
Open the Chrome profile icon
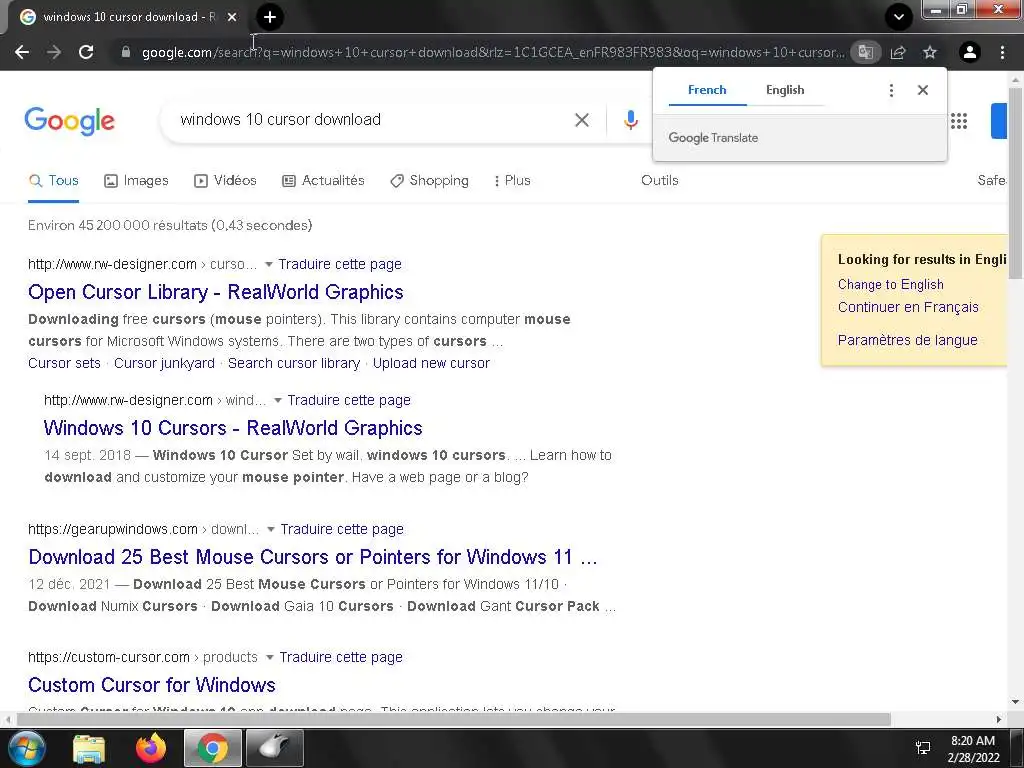pos(970,52)
